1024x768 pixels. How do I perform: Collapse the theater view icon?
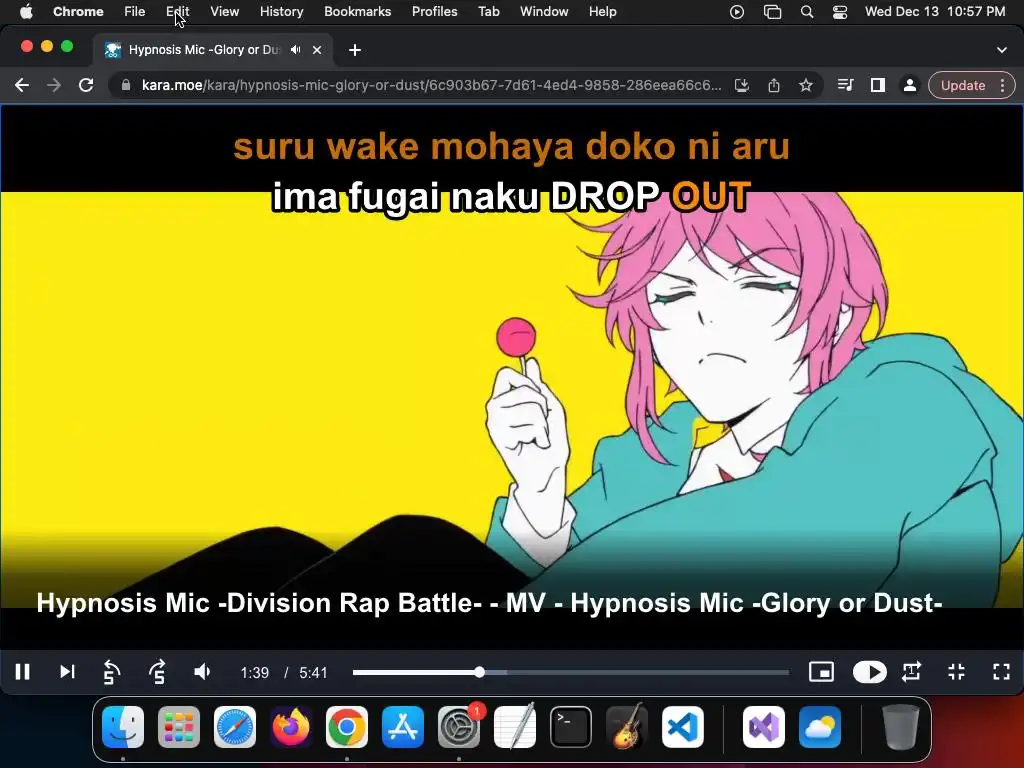coord(957,672)
